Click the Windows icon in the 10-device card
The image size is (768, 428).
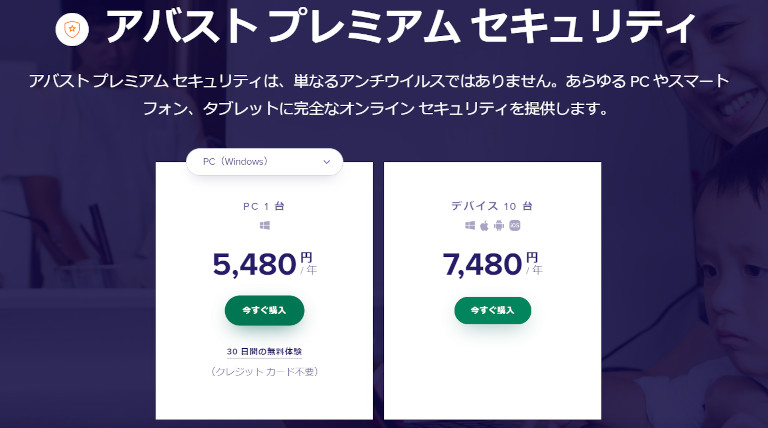coord(470,225)
